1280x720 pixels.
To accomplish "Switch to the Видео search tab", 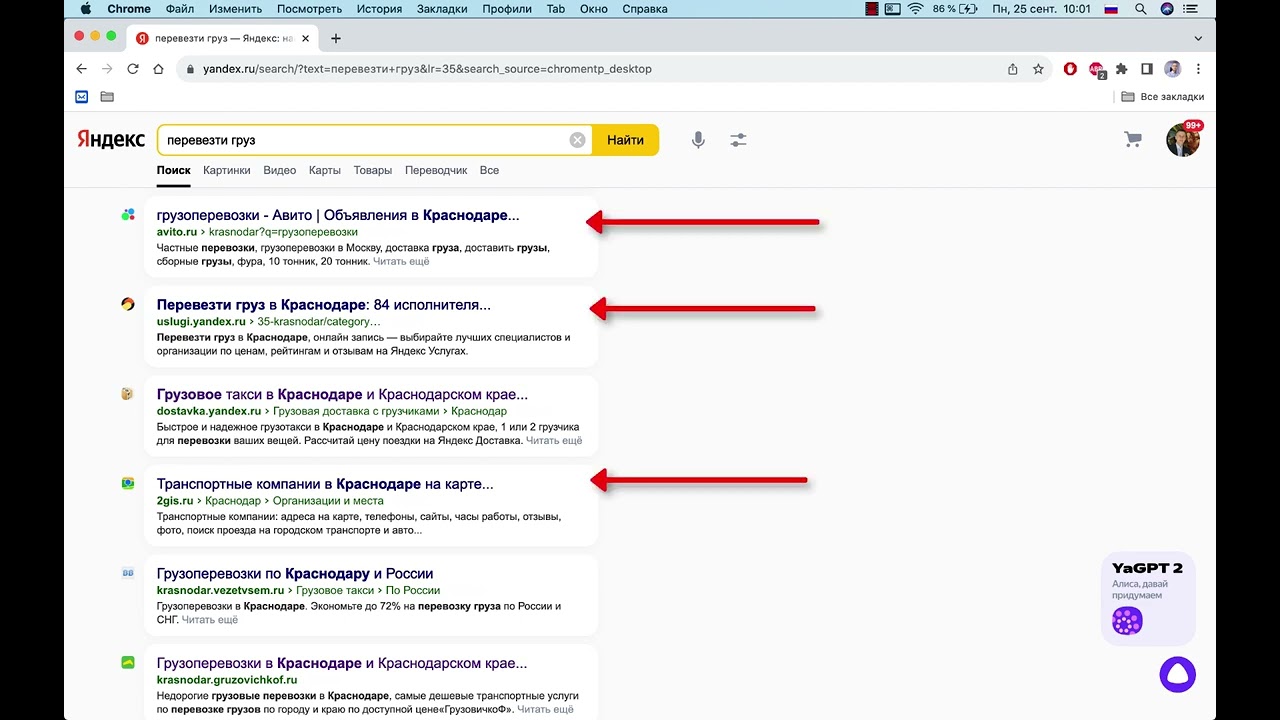I will [280, 170].
